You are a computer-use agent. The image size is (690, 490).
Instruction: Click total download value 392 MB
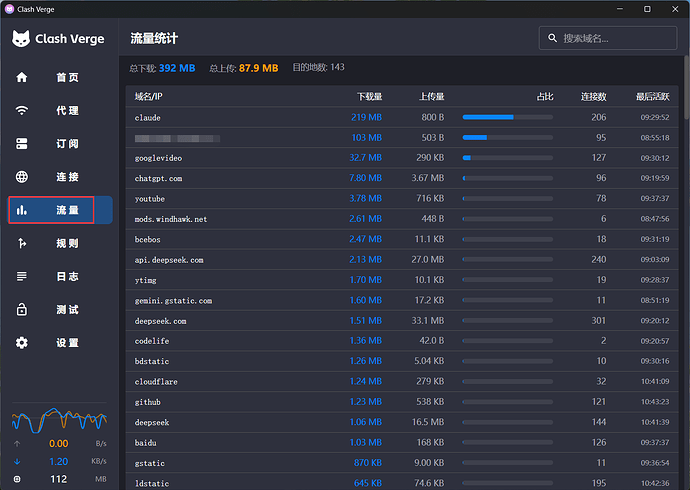click(x=177, y=68)
